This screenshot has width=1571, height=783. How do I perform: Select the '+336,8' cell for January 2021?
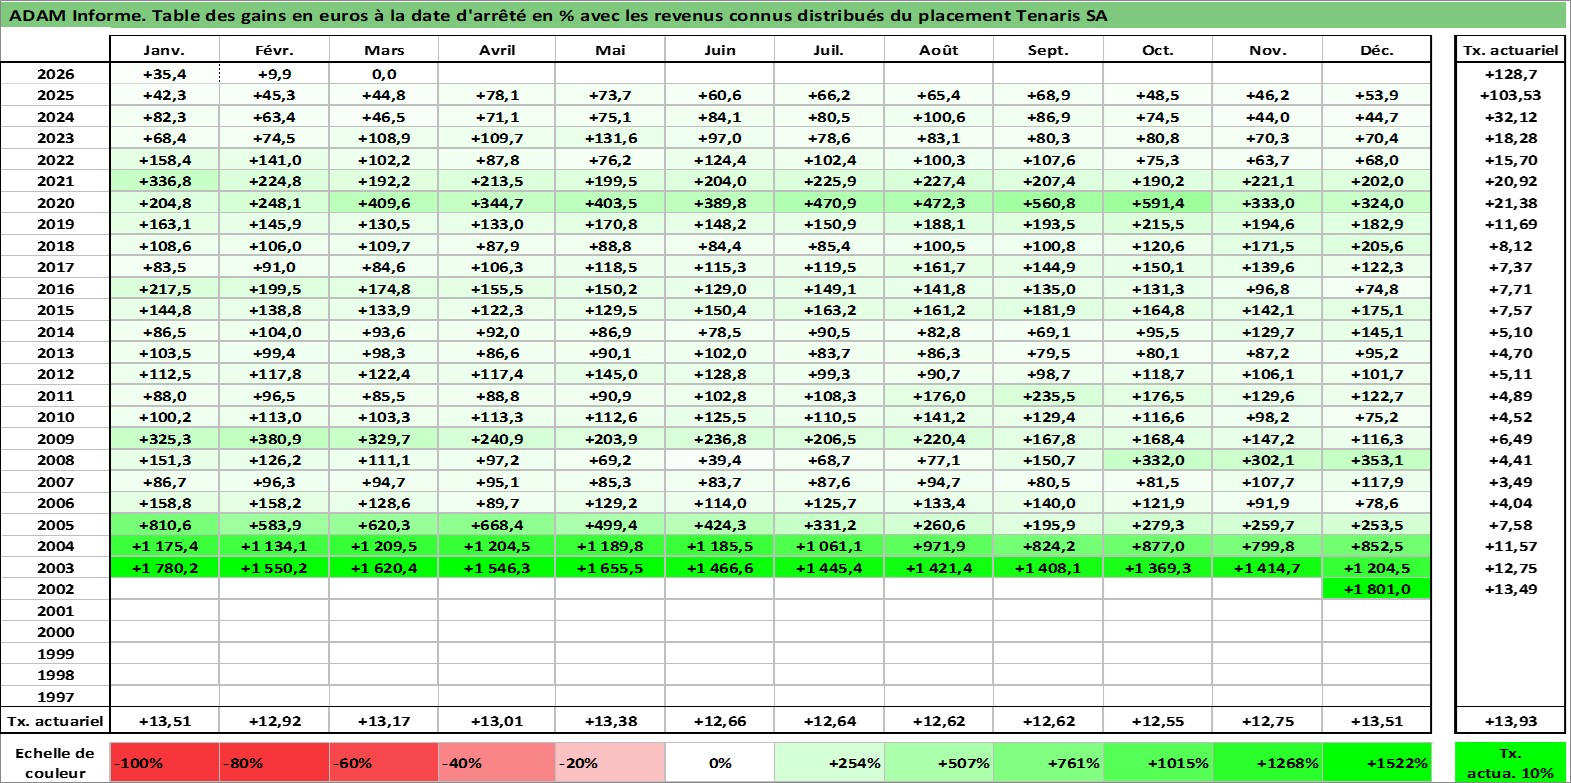point(164,181)
